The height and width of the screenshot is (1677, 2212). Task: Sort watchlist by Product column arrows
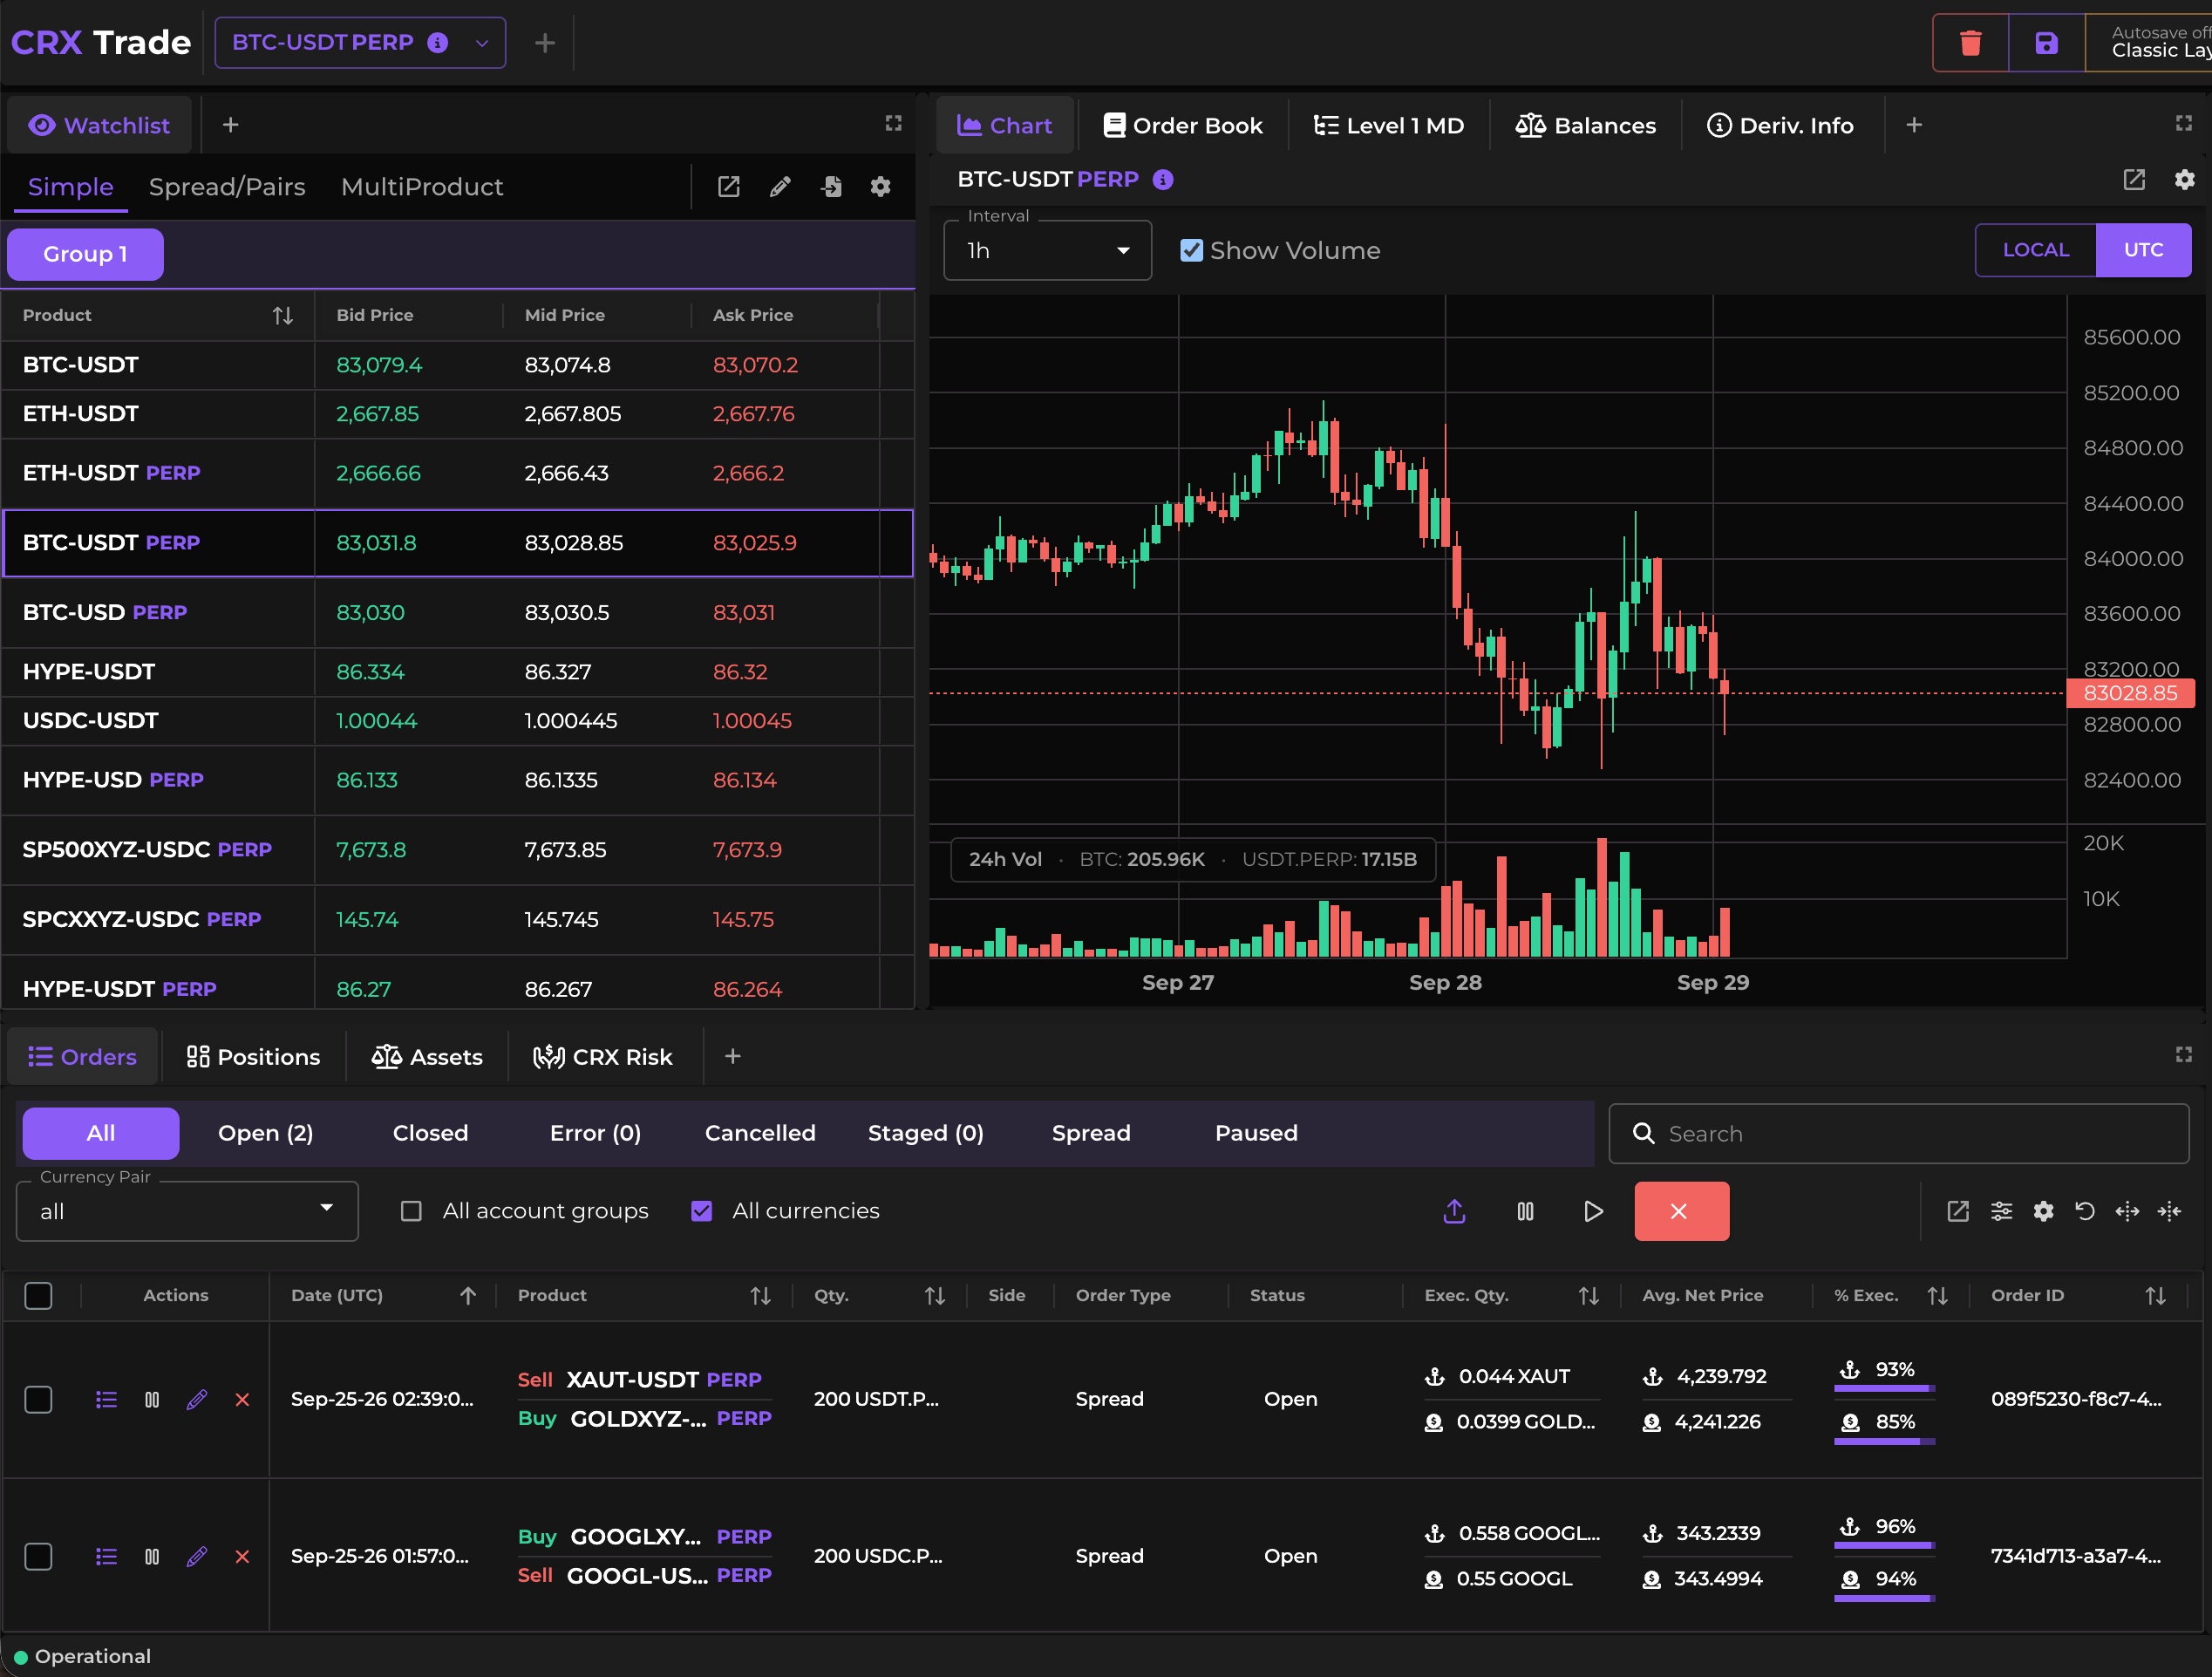point(283,316)
